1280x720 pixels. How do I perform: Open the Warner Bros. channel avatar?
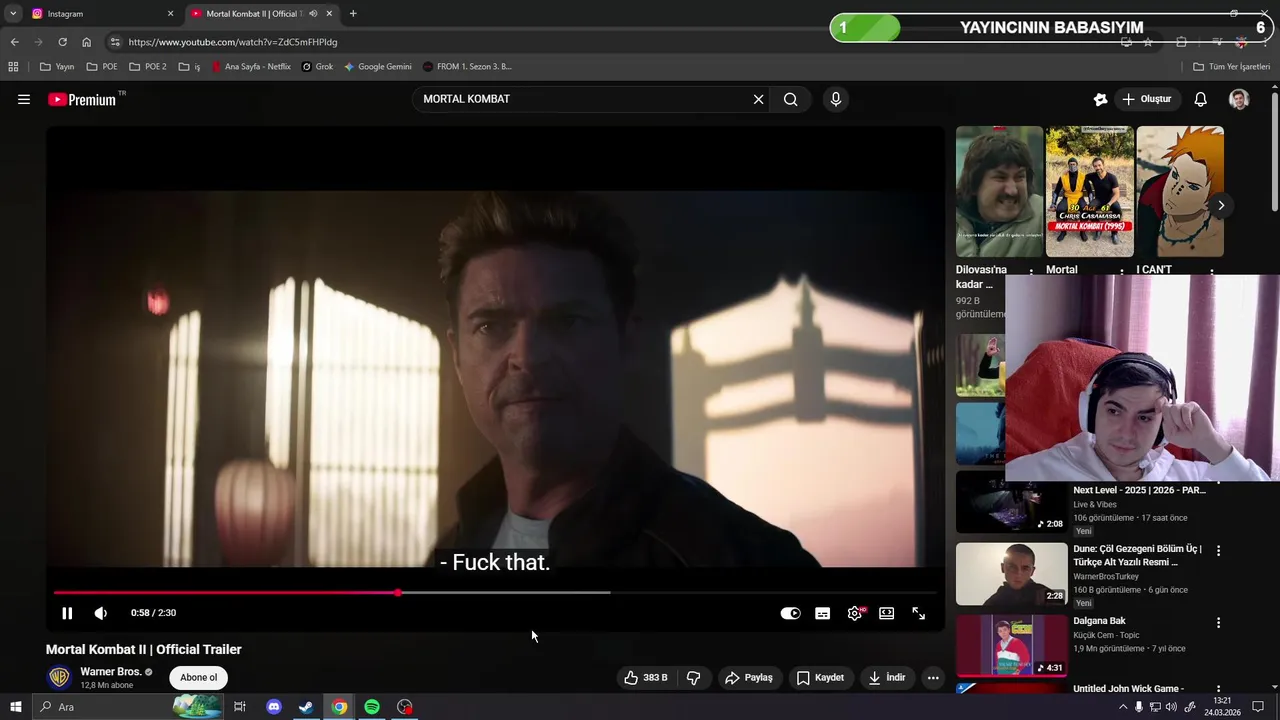[60, 678]
